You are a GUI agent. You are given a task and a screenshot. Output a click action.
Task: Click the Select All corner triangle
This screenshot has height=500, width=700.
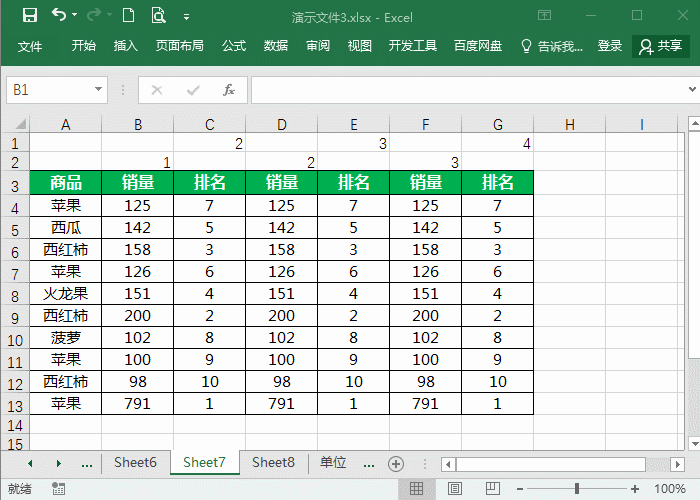(x=20, y=124)
